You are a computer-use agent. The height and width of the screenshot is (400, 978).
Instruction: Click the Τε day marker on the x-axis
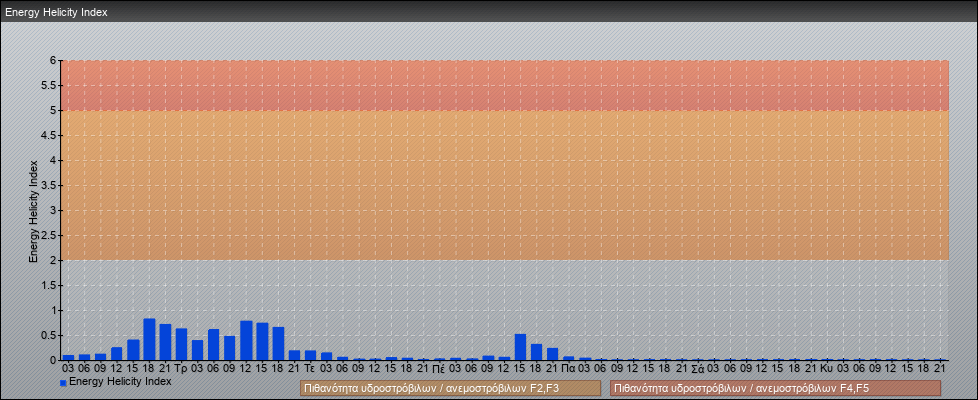coord(310,368)
